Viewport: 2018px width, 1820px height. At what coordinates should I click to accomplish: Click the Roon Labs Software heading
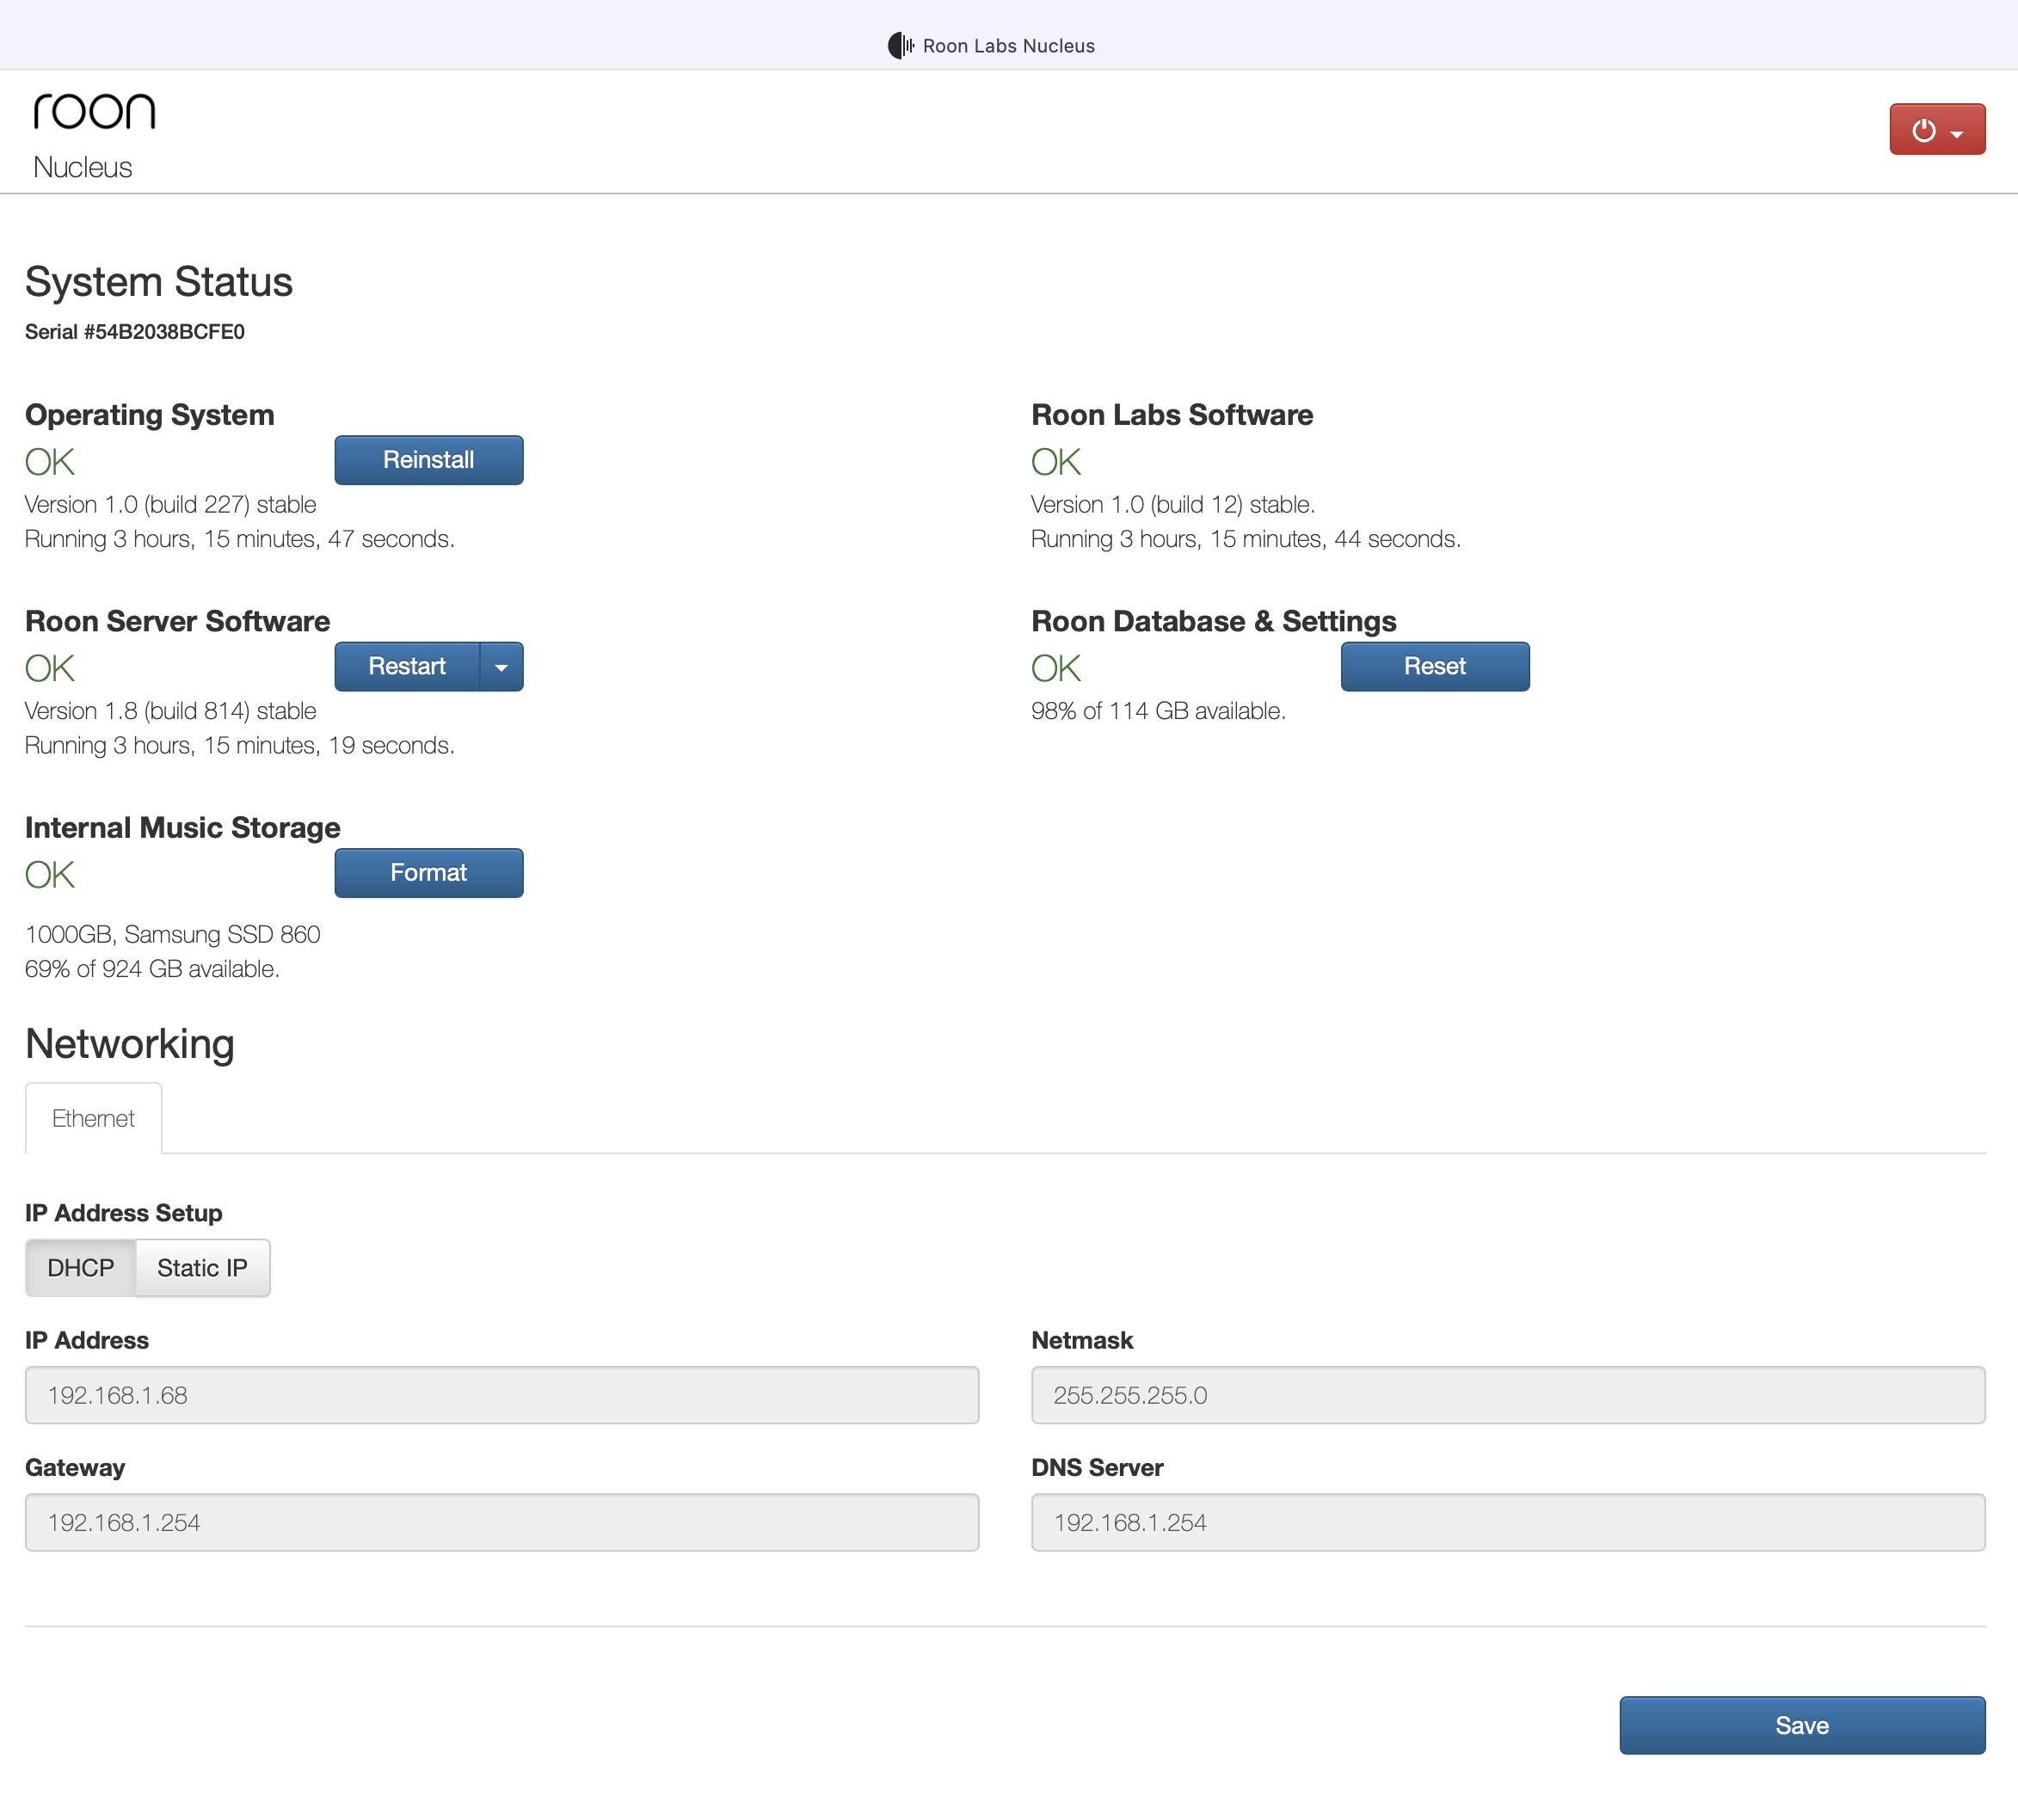coord(1172,415)
